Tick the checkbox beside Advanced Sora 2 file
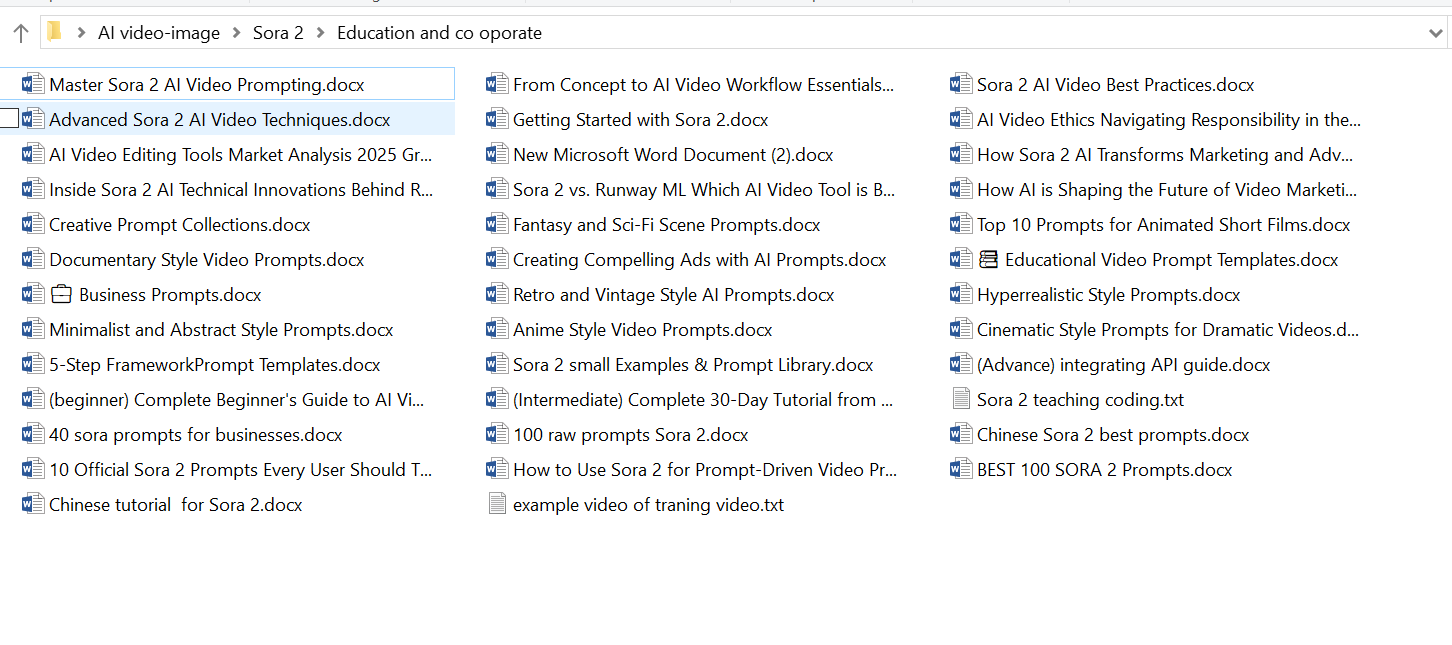The height and width of the screenshot is (645, 1452). point(9,119)
